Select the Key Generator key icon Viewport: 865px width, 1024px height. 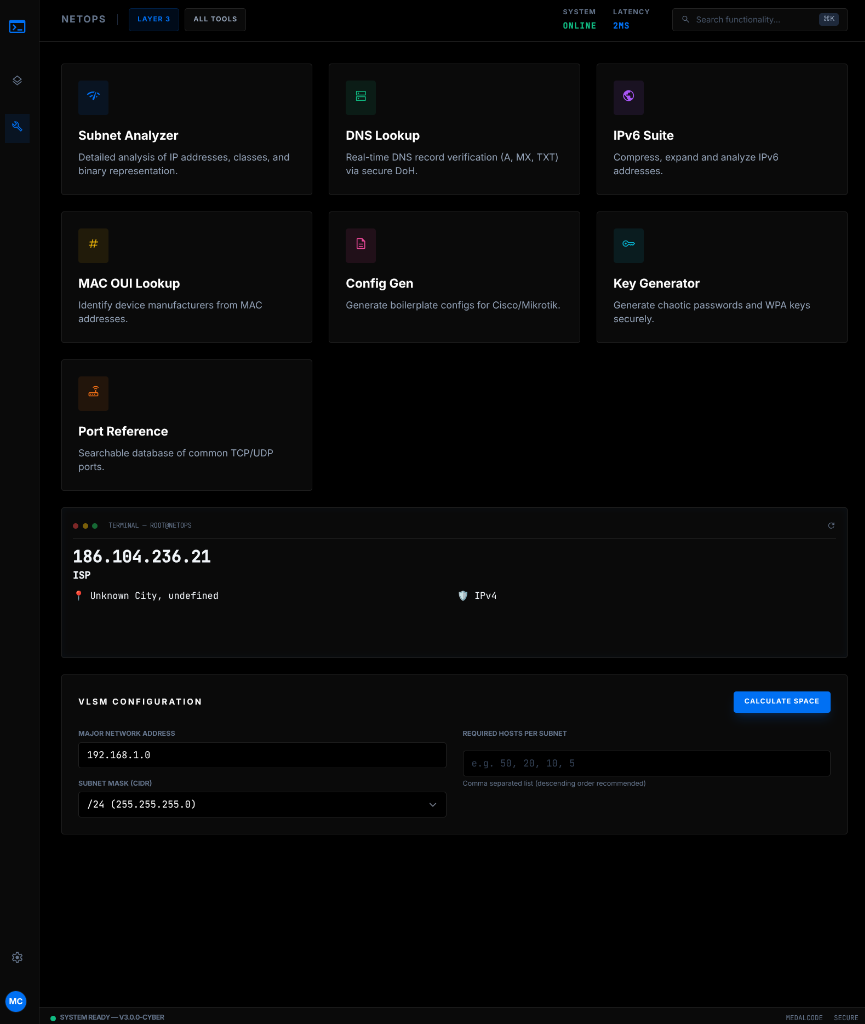click(628, 245)
